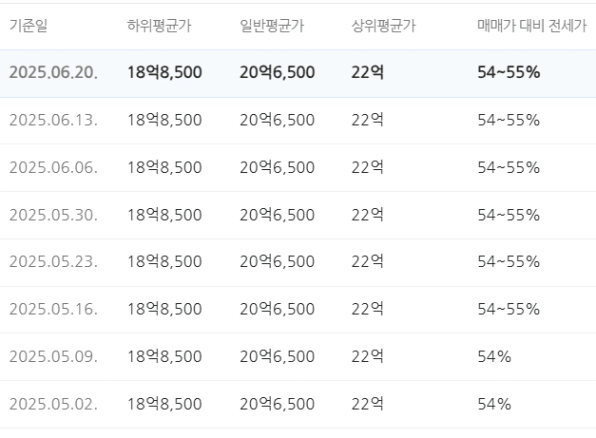Image resolution: width=596 pixels, height=438 pixels.
Task: Select the 2025.05.23. date row
Action: coord(298,262)
